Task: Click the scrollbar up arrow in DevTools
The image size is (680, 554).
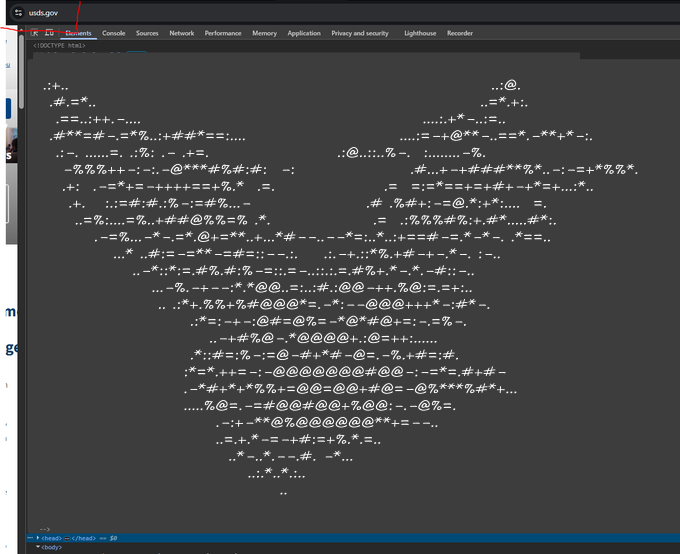Action: click(21, 30)
